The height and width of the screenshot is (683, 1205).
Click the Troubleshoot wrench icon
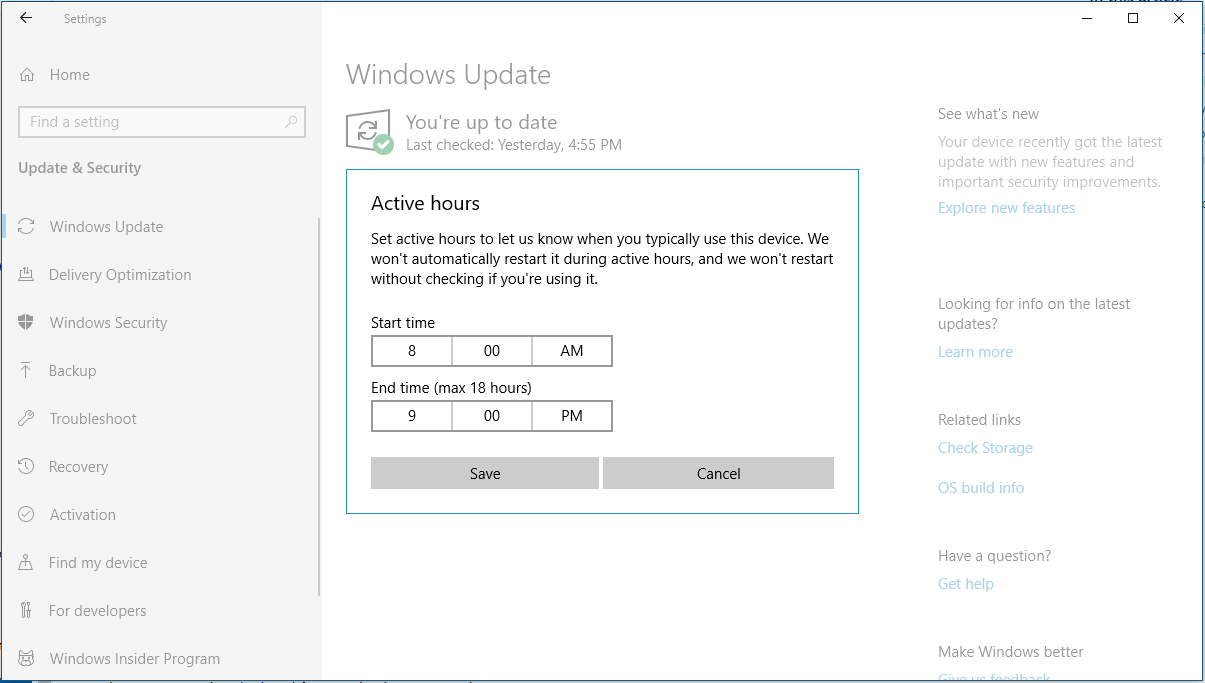click(27, 418)
